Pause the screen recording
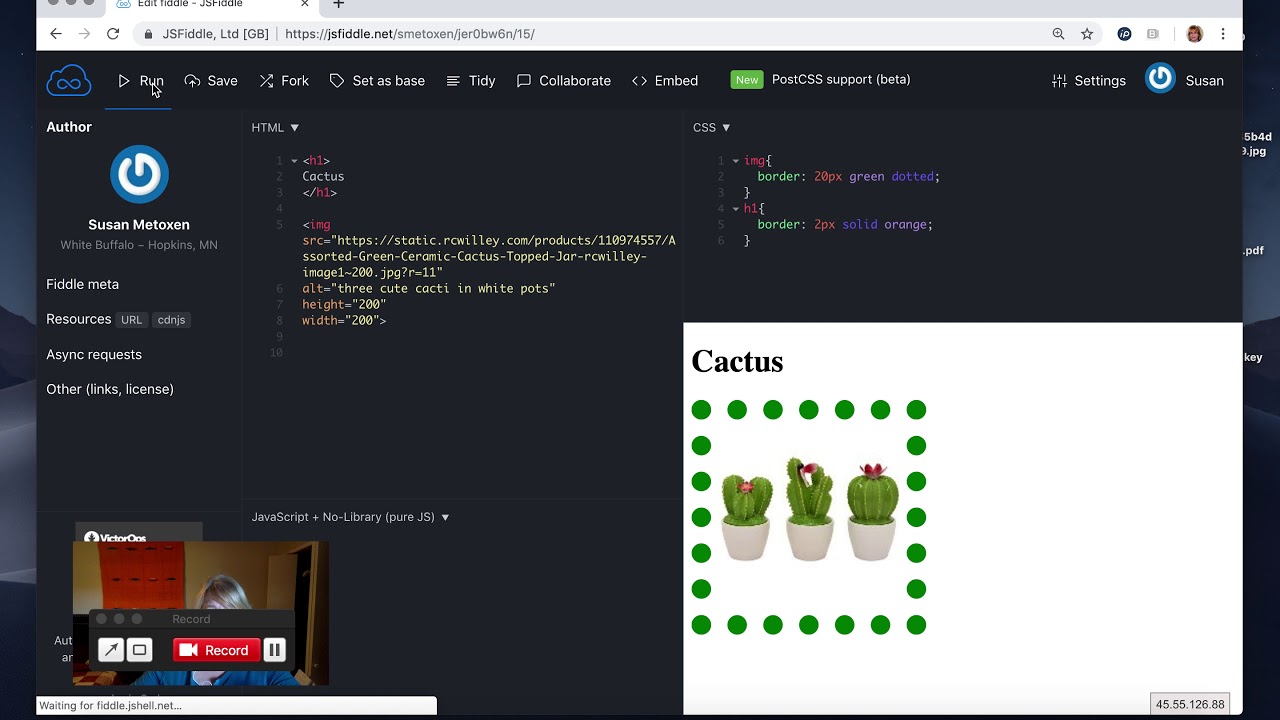 [x=274, y=650]
